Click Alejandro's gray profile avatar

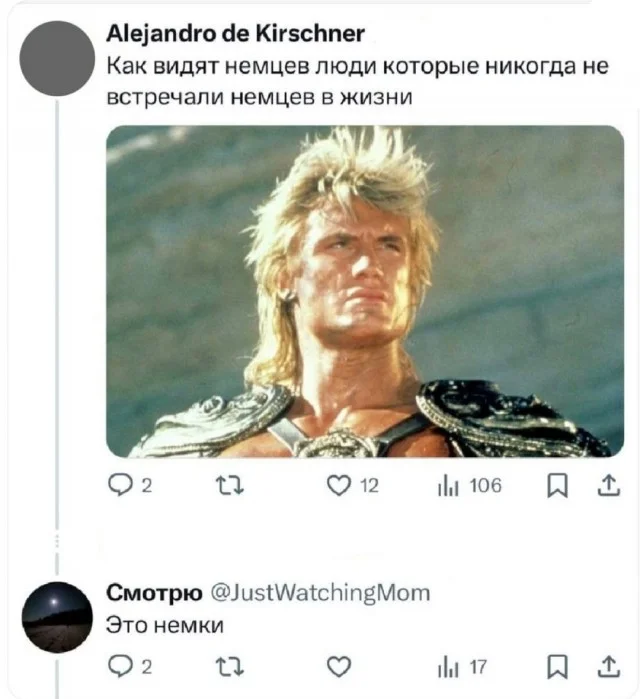[x=57, y=58]
